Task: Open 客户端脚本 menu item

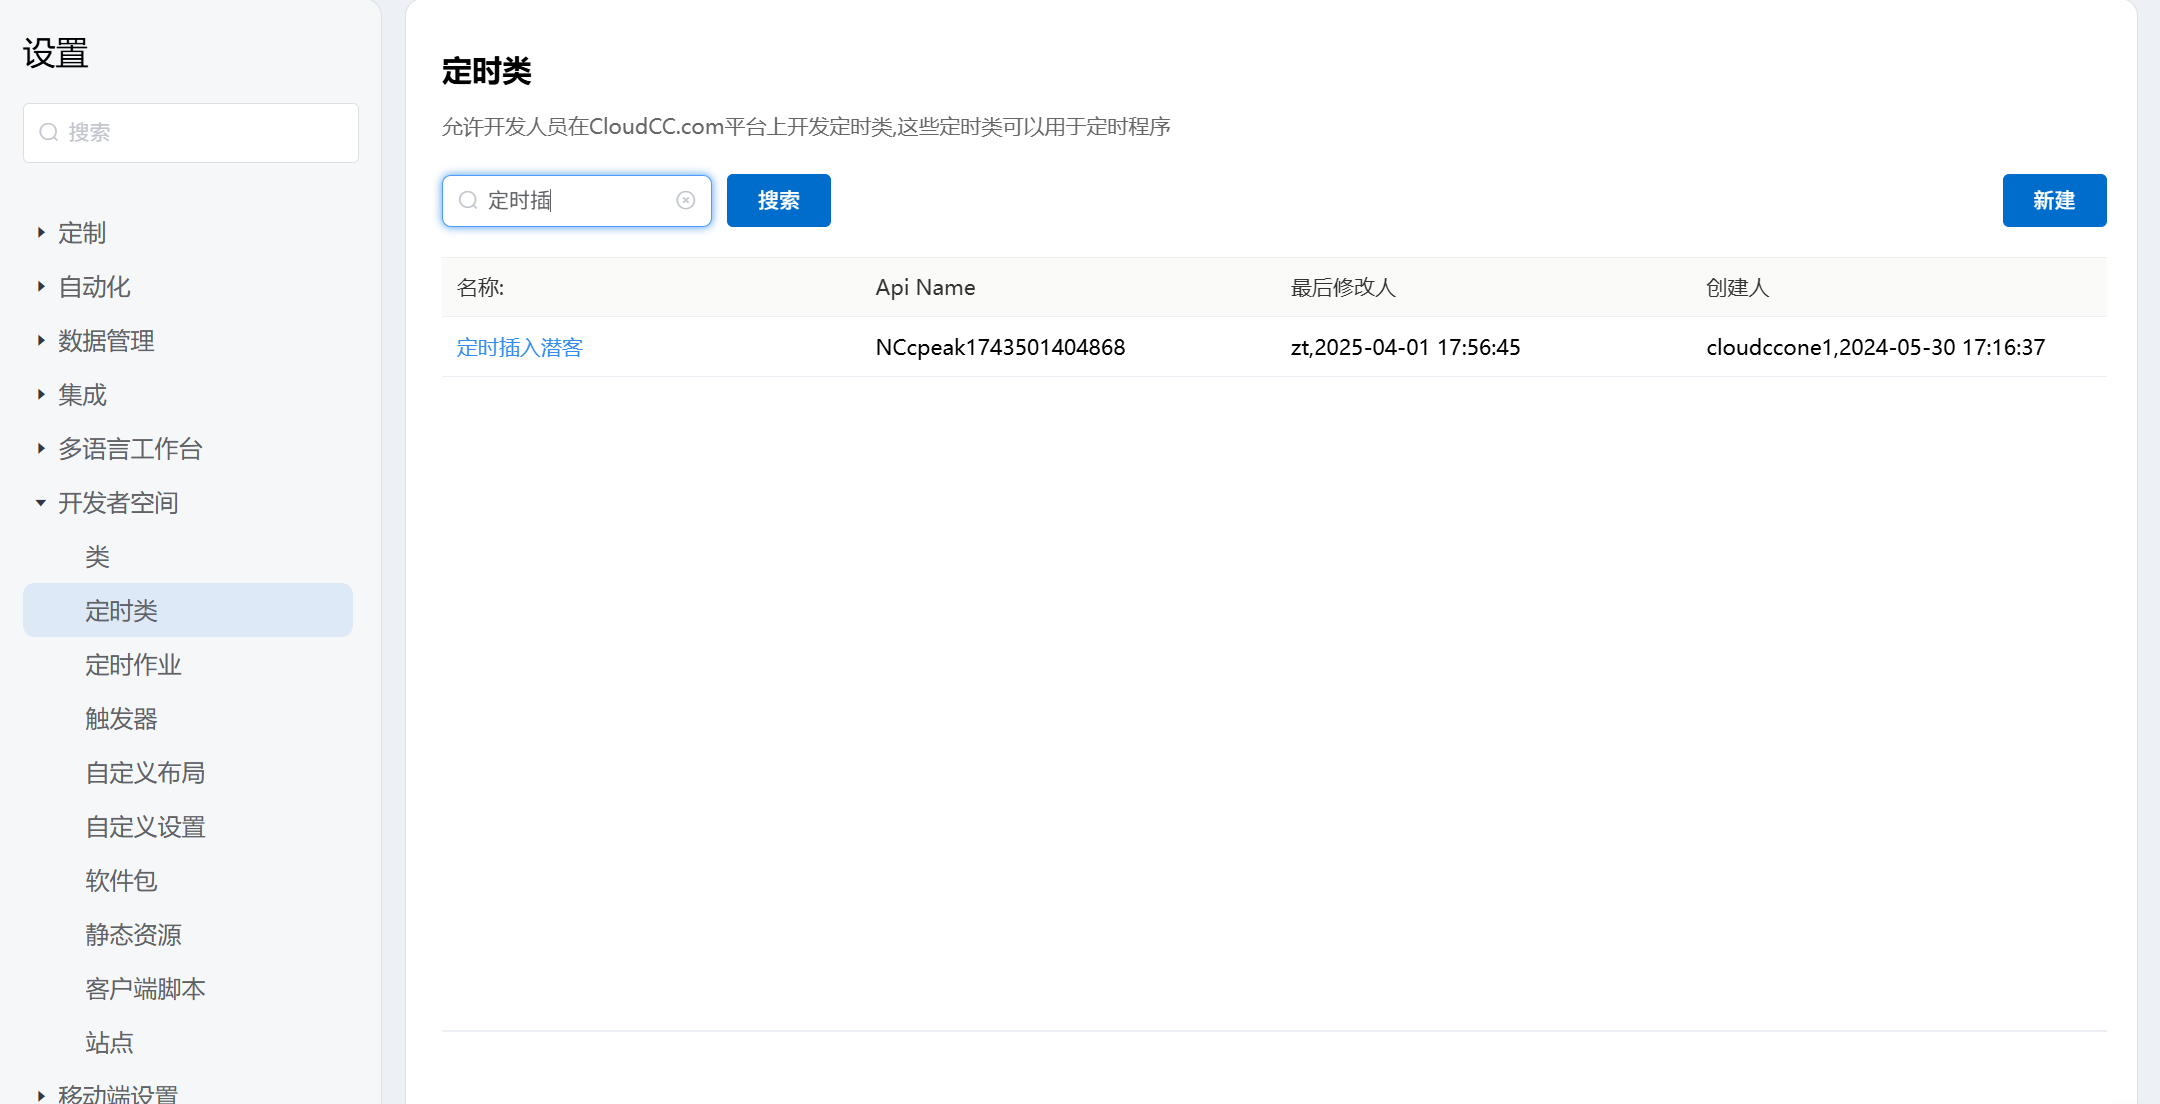Action: point(145,989)
